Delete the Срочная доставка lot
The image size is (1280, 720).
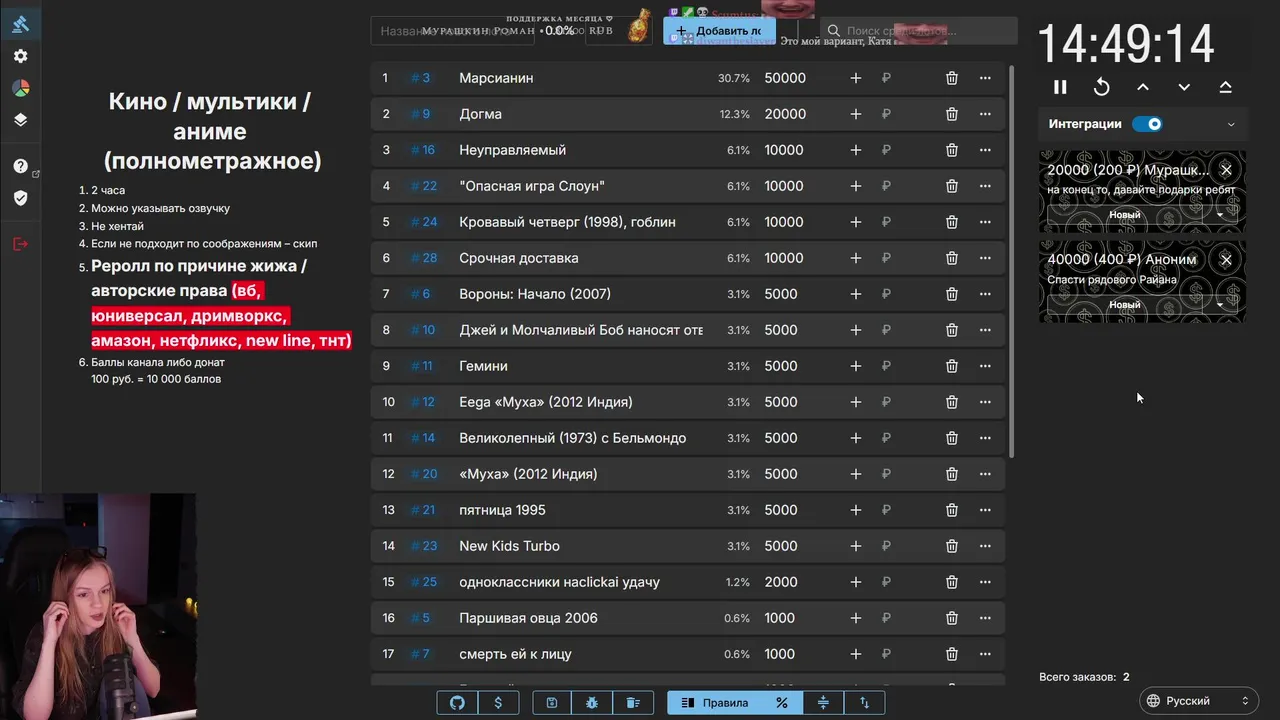(952, 258)
